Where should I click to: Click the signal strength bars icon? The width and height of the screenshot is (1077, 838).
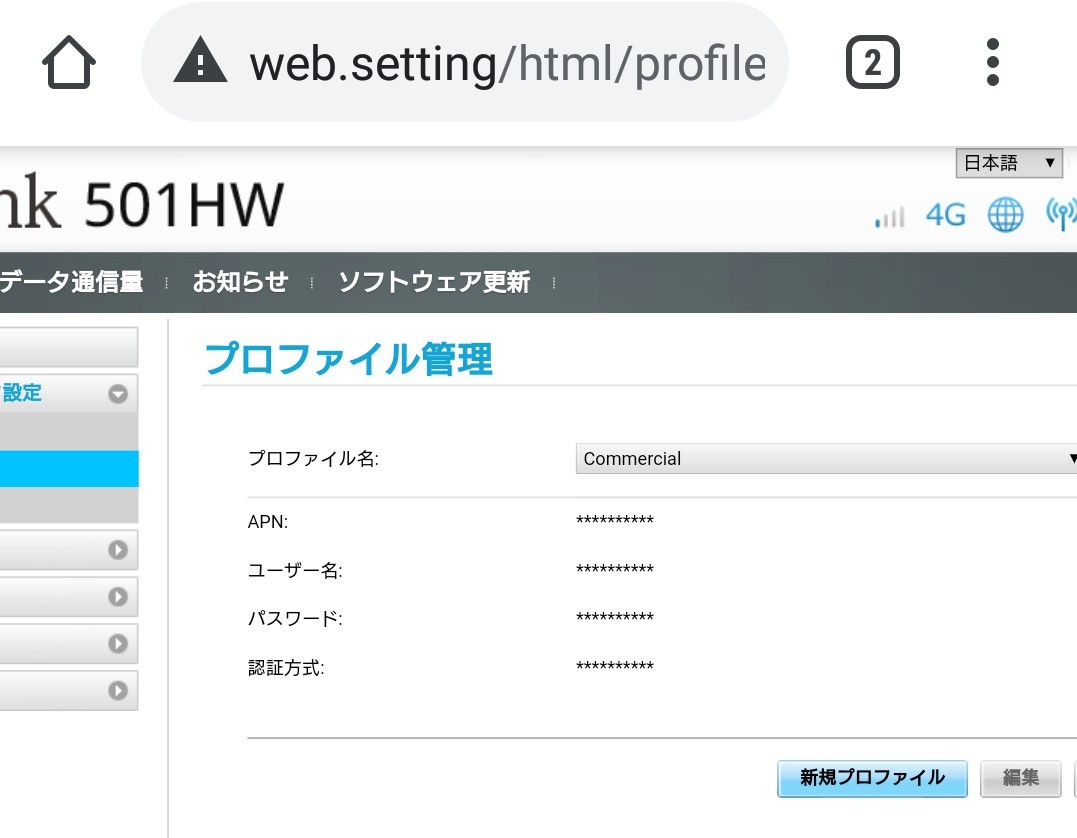tap(889, 216)
